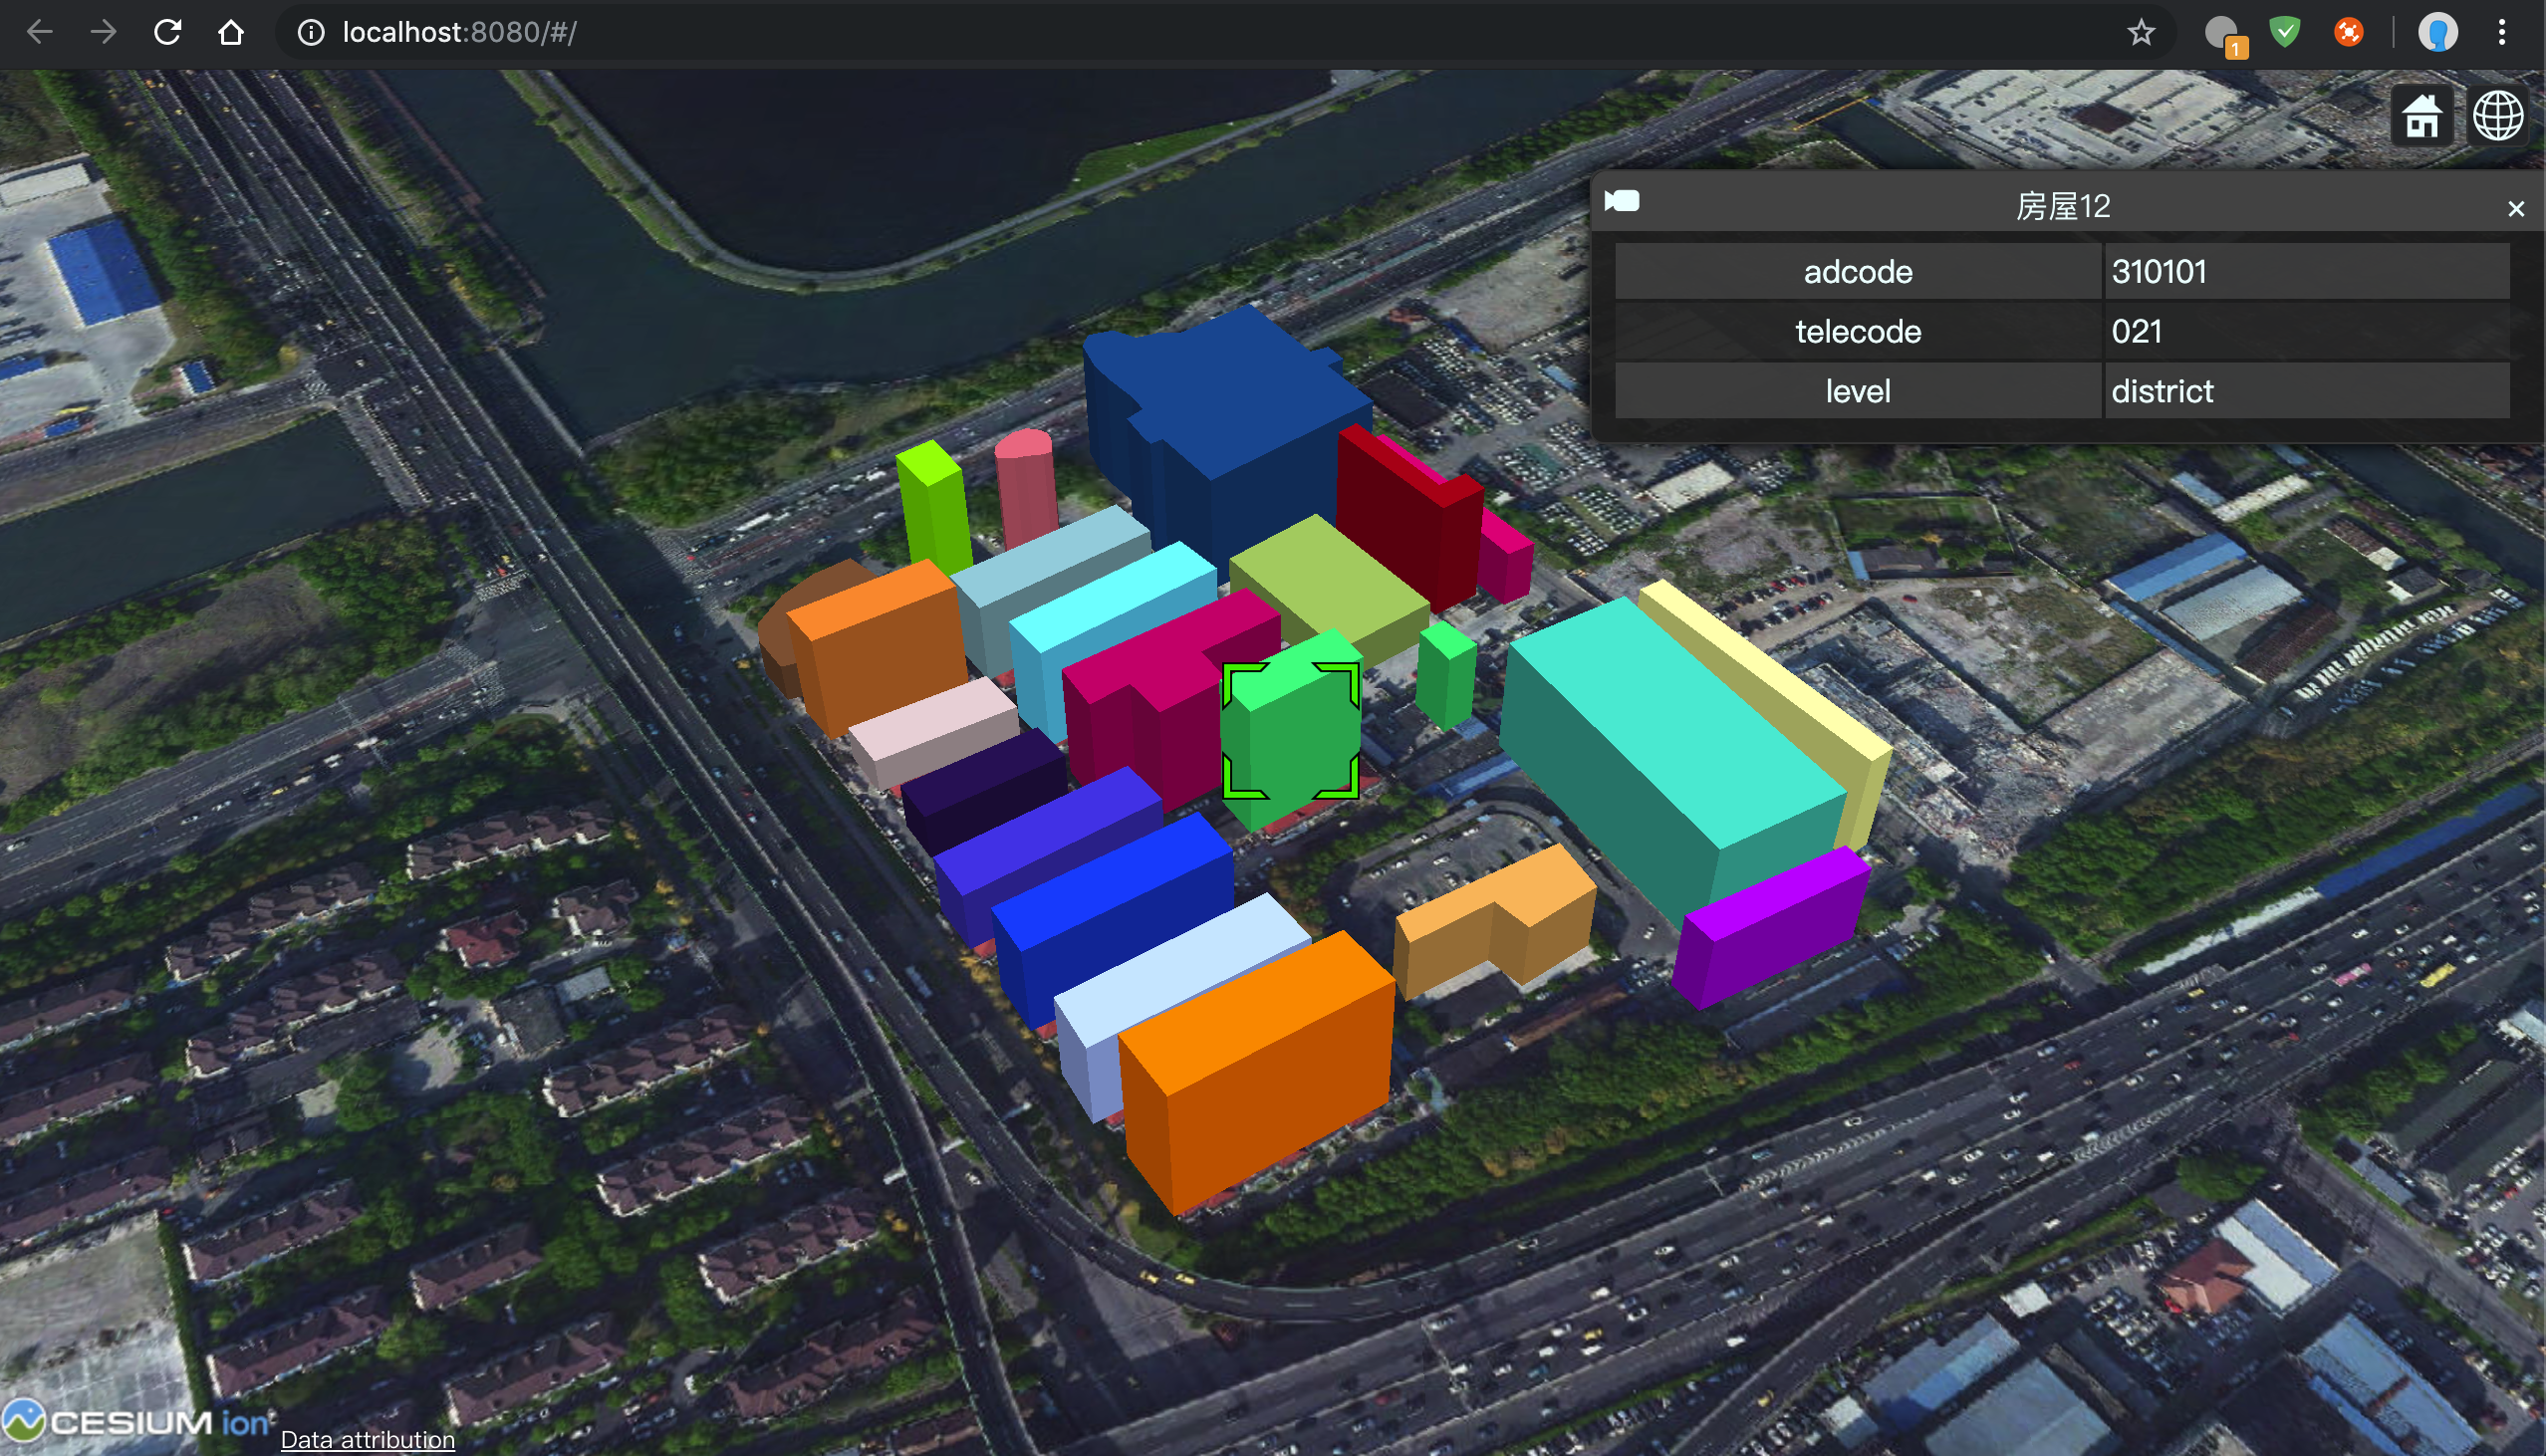The image size is (2546, 1456).
Task: Open the Data attribution link
Action: [x=367, y=1438]
